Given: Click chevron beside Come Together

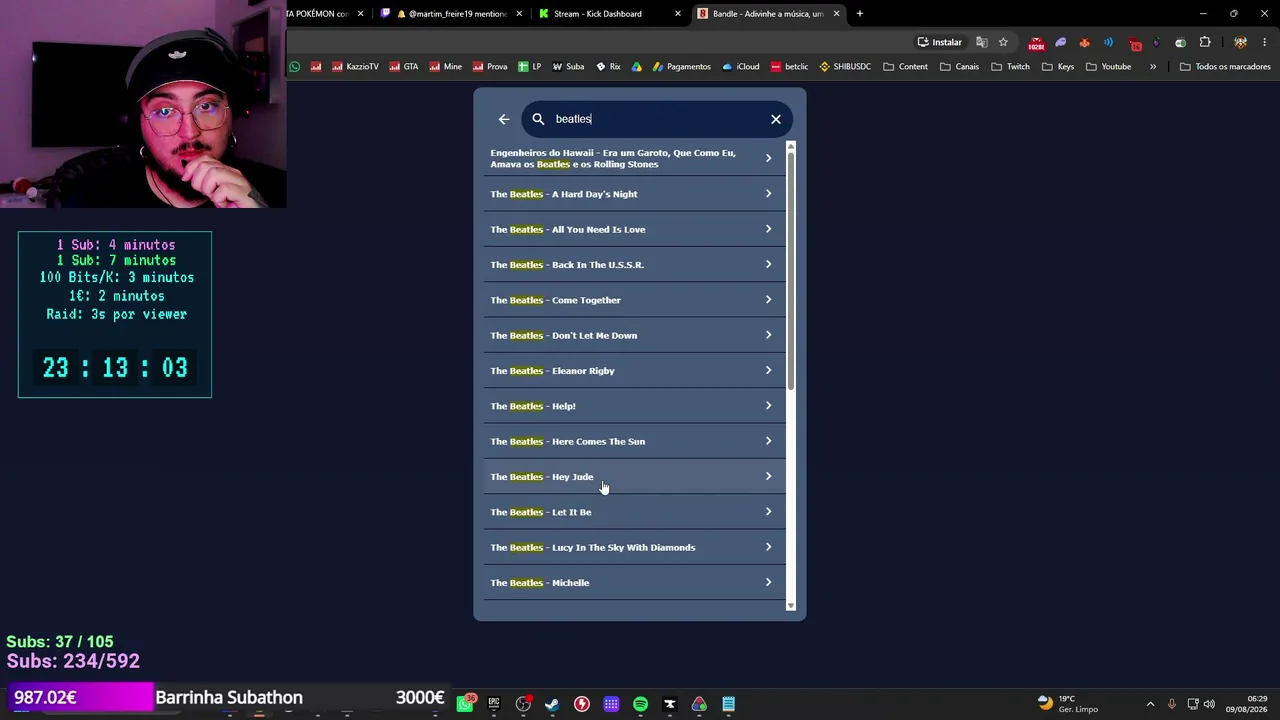Looking at the screenshot, I should [768, 300].
